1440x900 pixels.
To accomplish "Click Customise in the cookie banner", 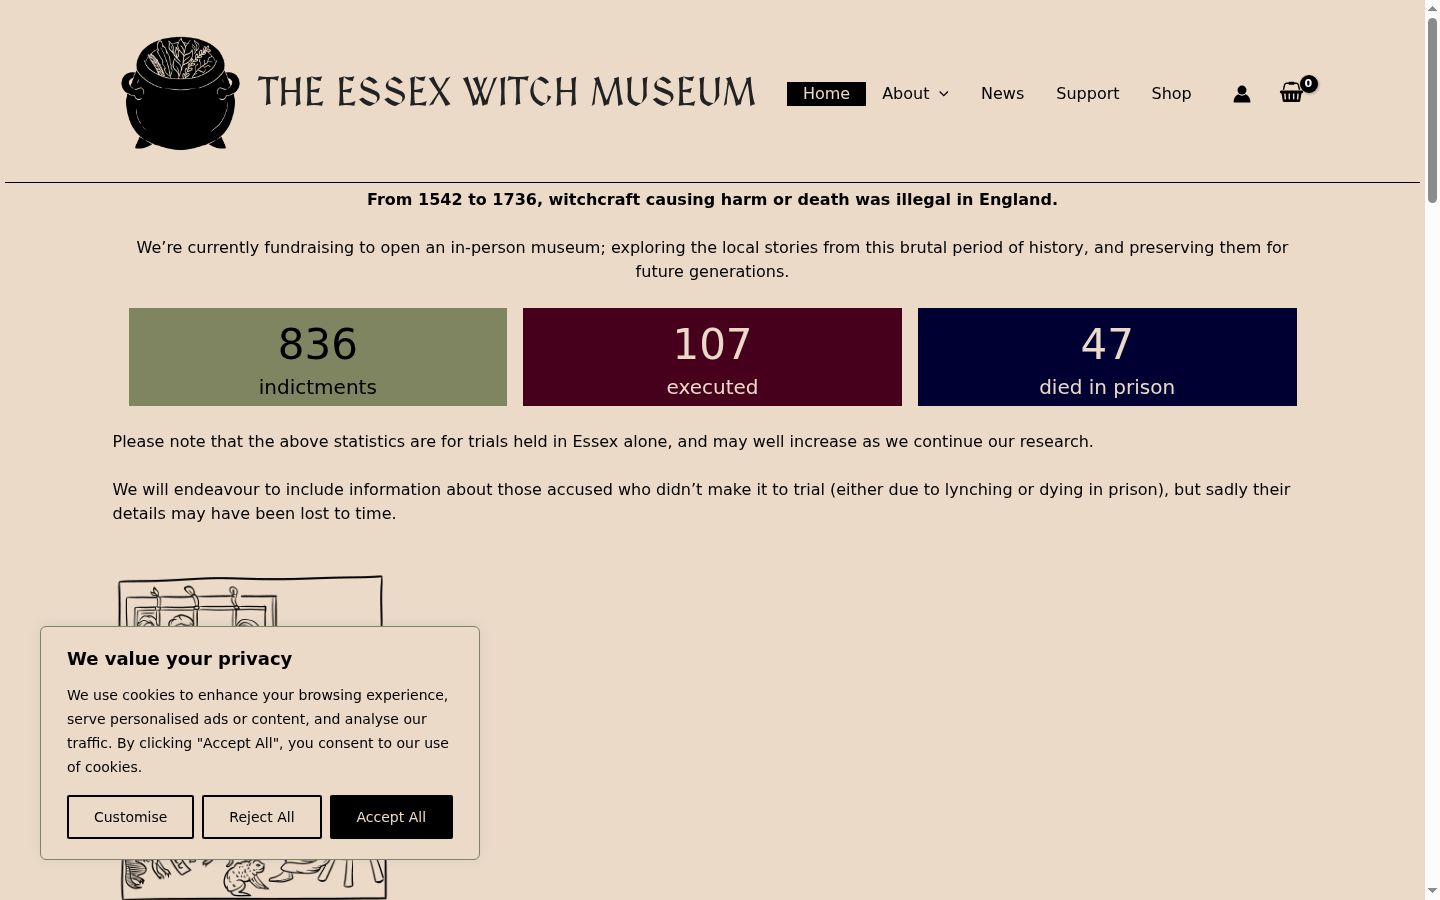I will 130,817.
